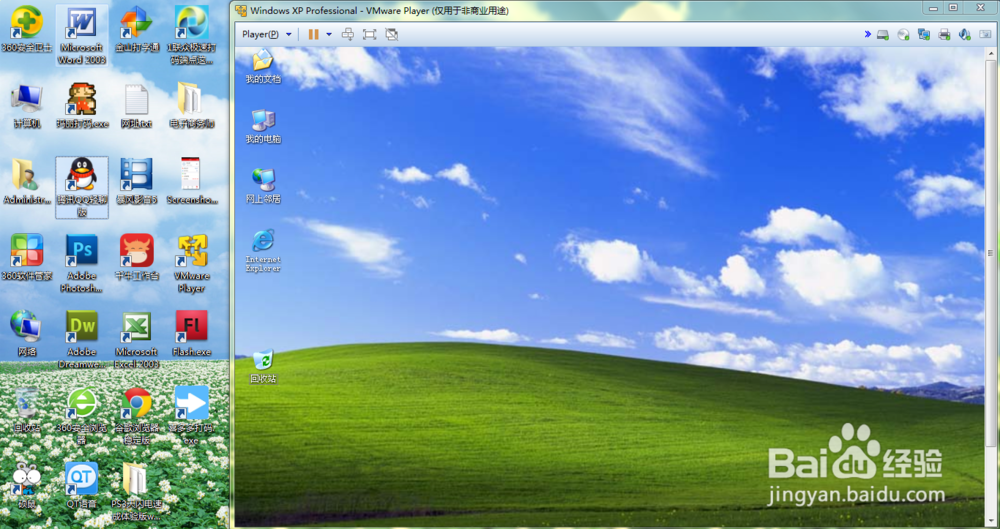Screen dimensions: 1000x529
Task: Select the 网址.txt text file
Action: (136, 106)
